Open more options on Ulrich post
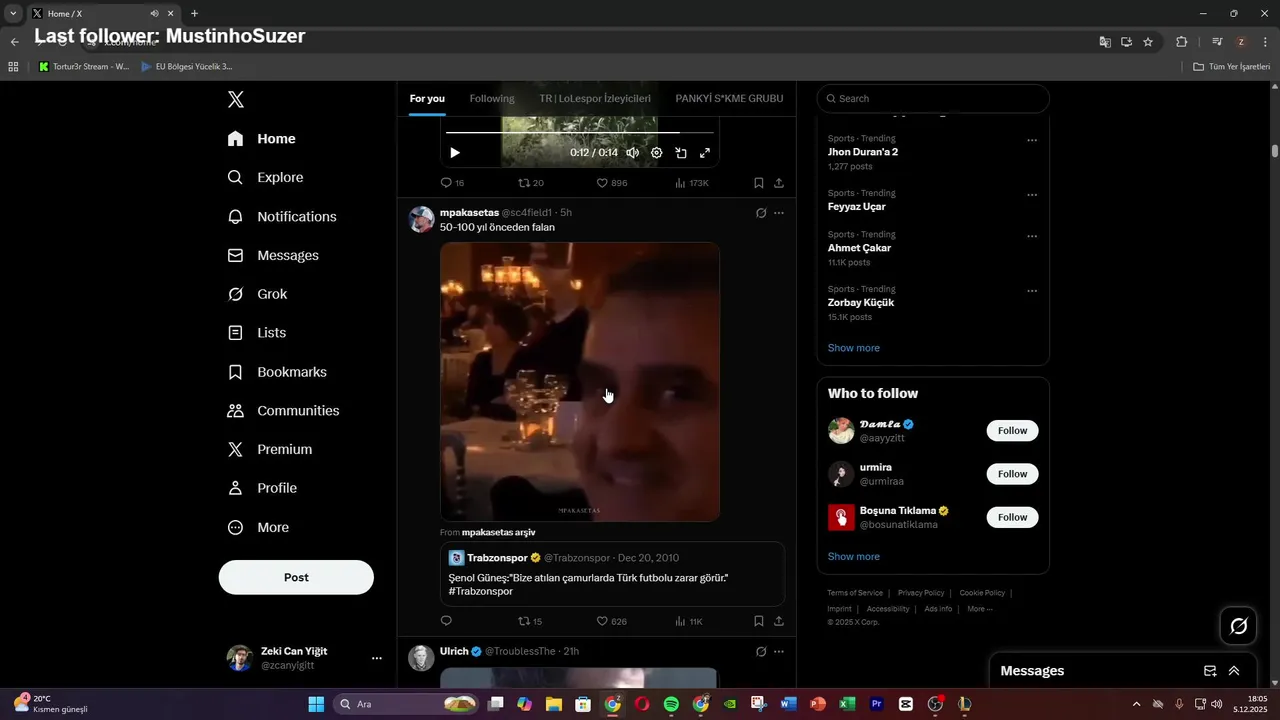This screenshot has width=1280, height=720. pos(779,651)
